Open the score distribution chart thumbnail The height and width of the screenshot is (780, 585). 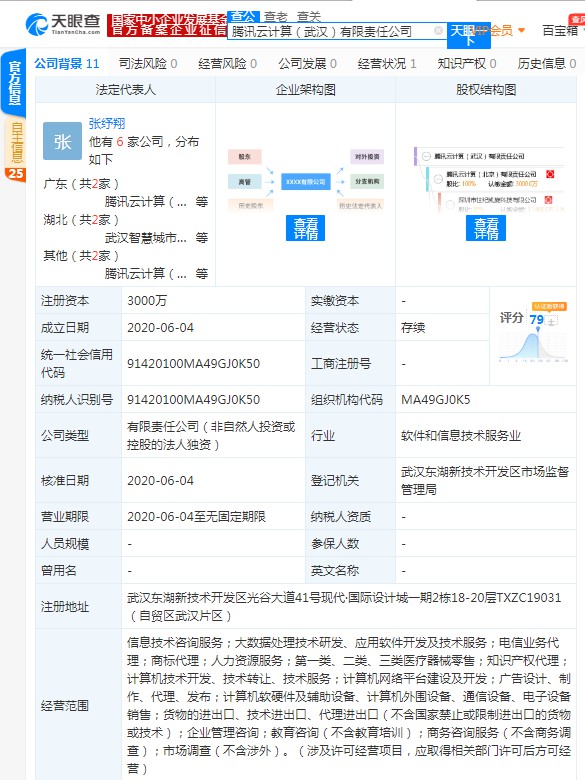533,347
